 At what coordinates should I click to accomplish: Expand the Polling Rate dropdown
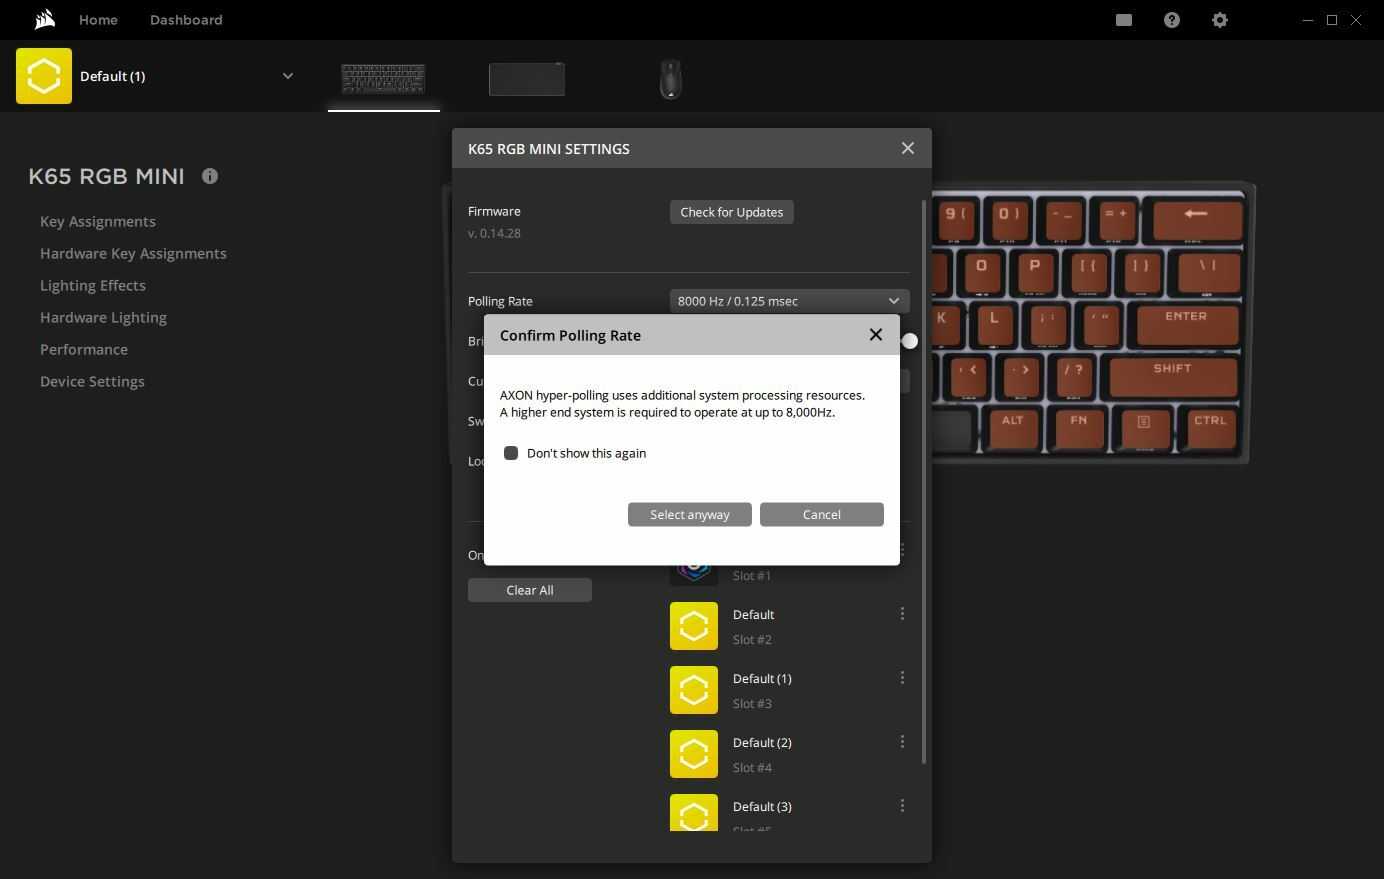789,301
